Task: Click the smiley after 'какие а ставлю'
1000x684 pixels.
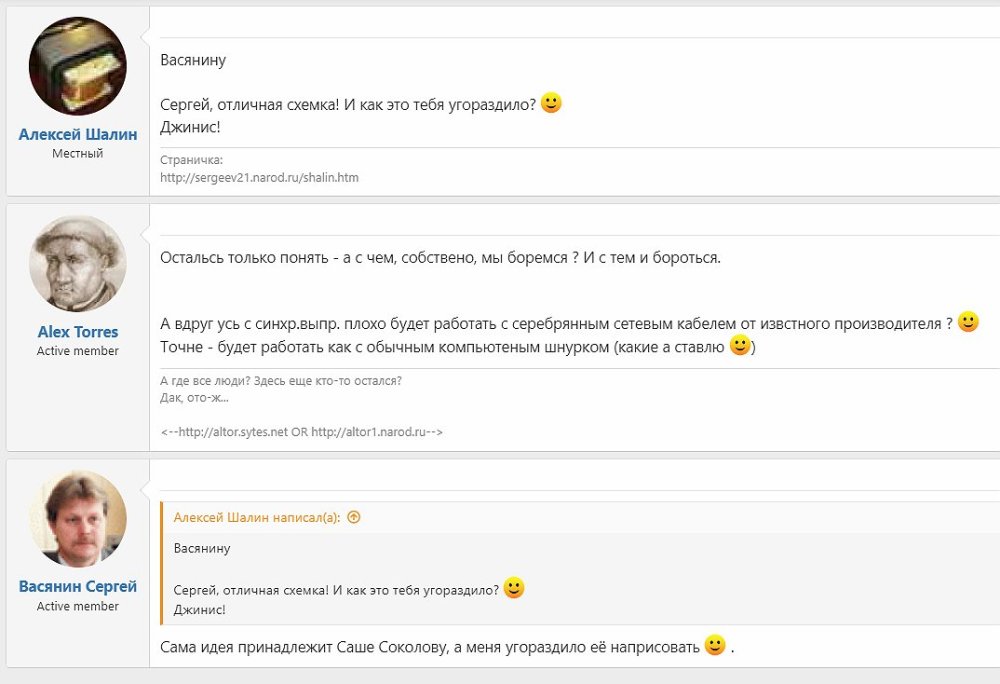Action: 740,346
